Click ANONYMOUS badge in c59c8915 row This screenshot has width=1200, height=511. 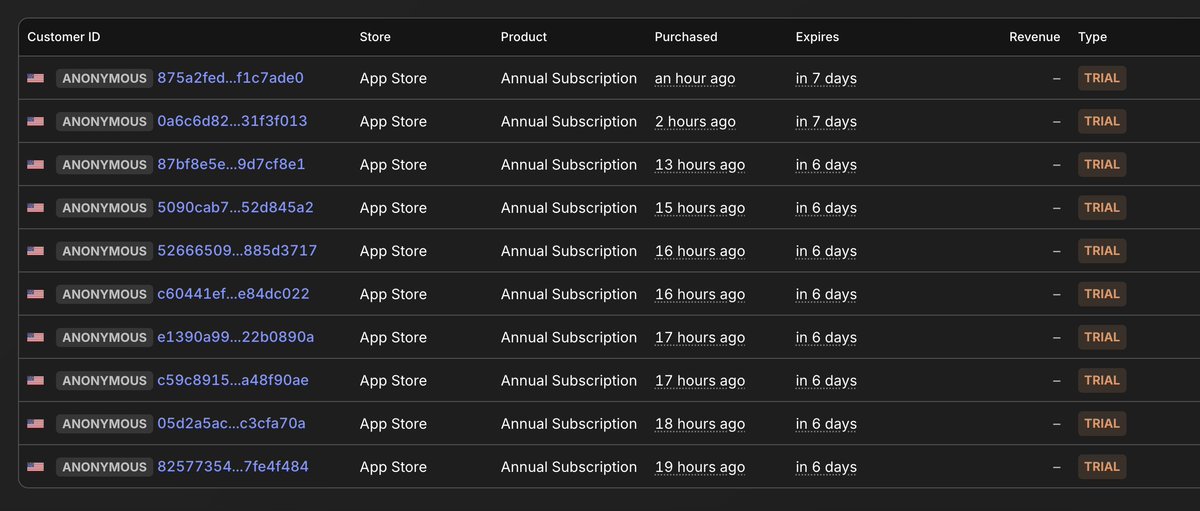[x=104, y=380]
